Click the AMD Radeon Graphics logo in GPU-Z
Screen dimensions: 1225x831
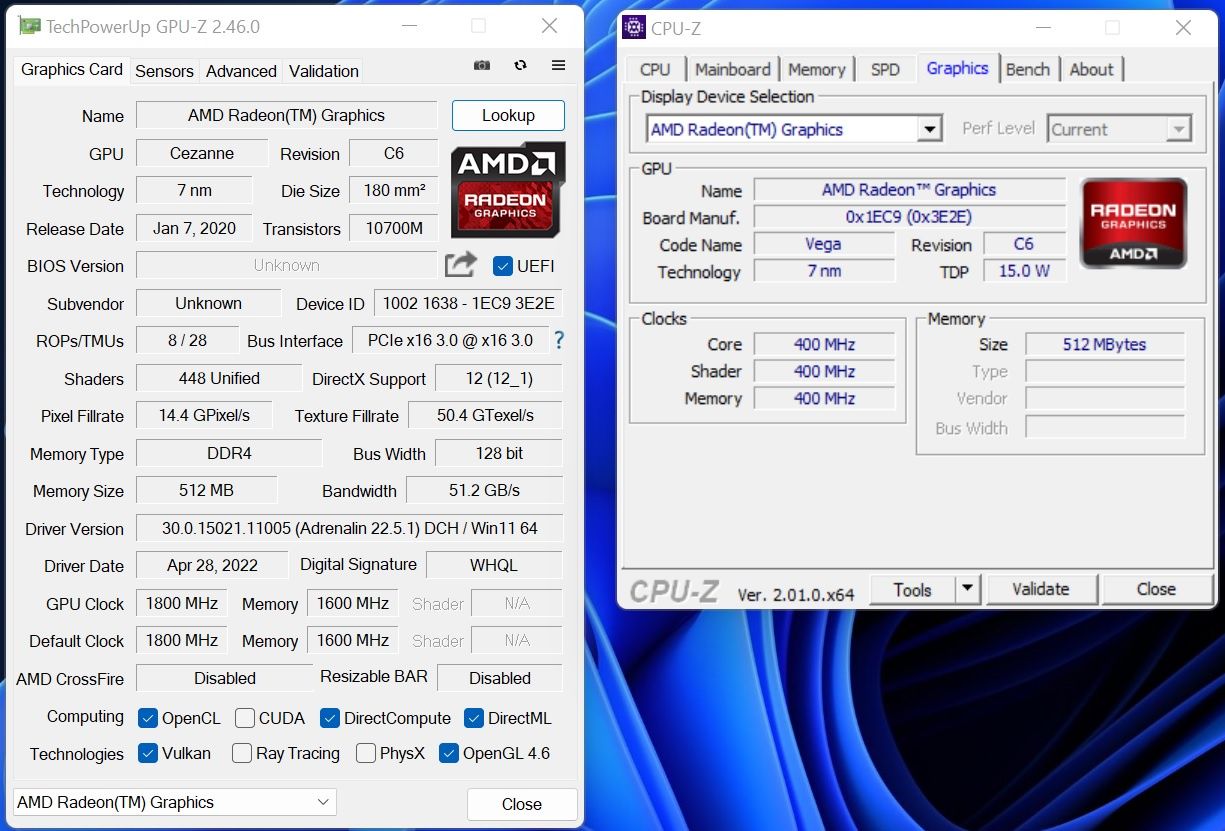508,189
